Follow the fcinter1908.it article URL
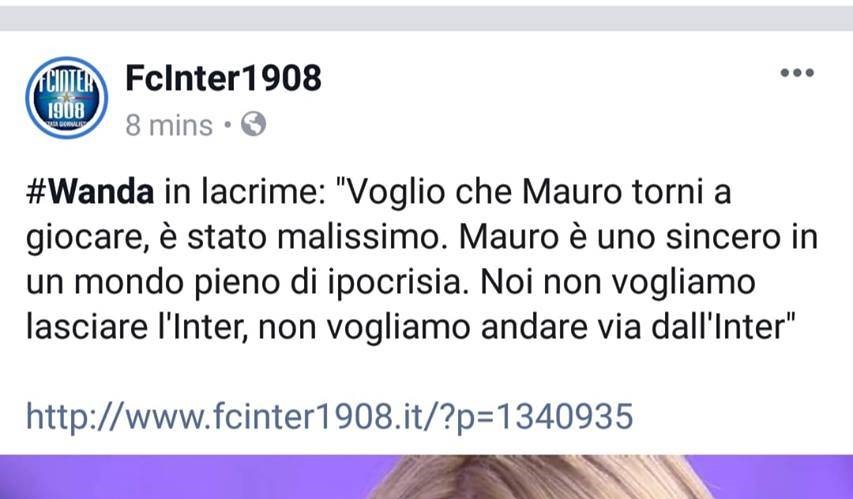Screen dimensions: 853x499 pos(330,416)
